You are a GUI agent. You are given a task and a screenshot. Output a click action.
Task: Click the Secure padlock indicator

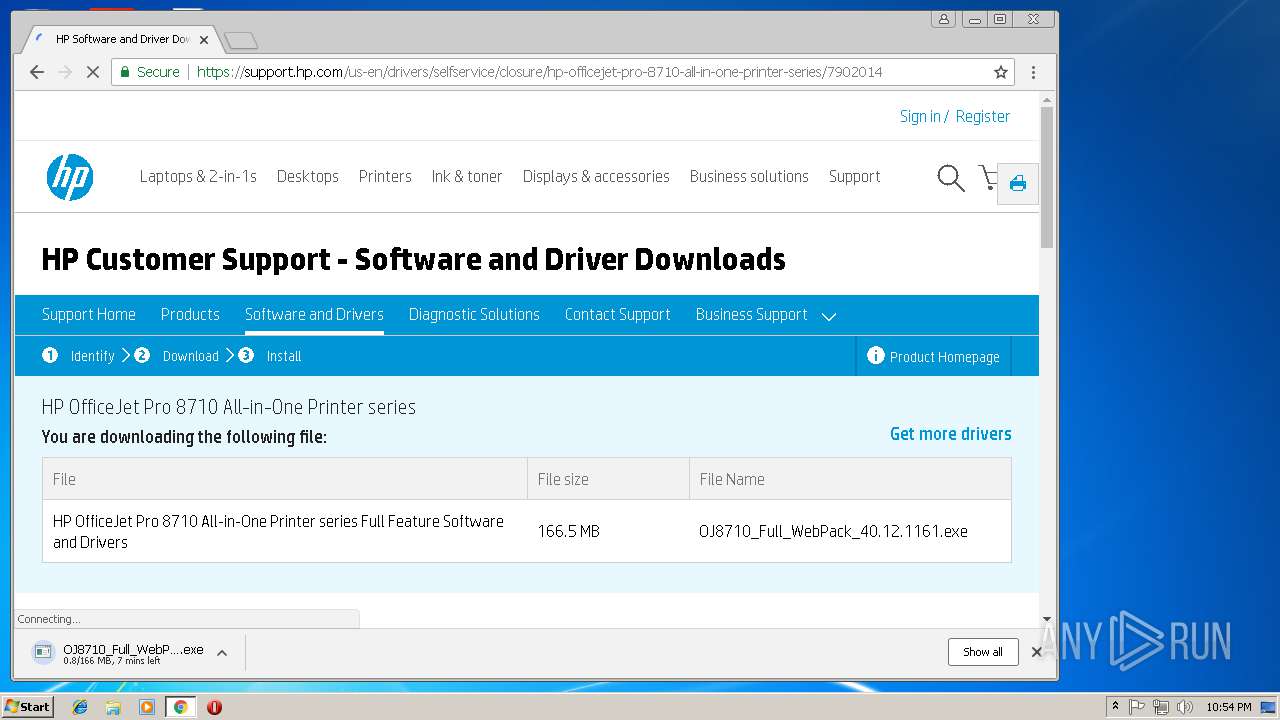(x=149, y=72)
